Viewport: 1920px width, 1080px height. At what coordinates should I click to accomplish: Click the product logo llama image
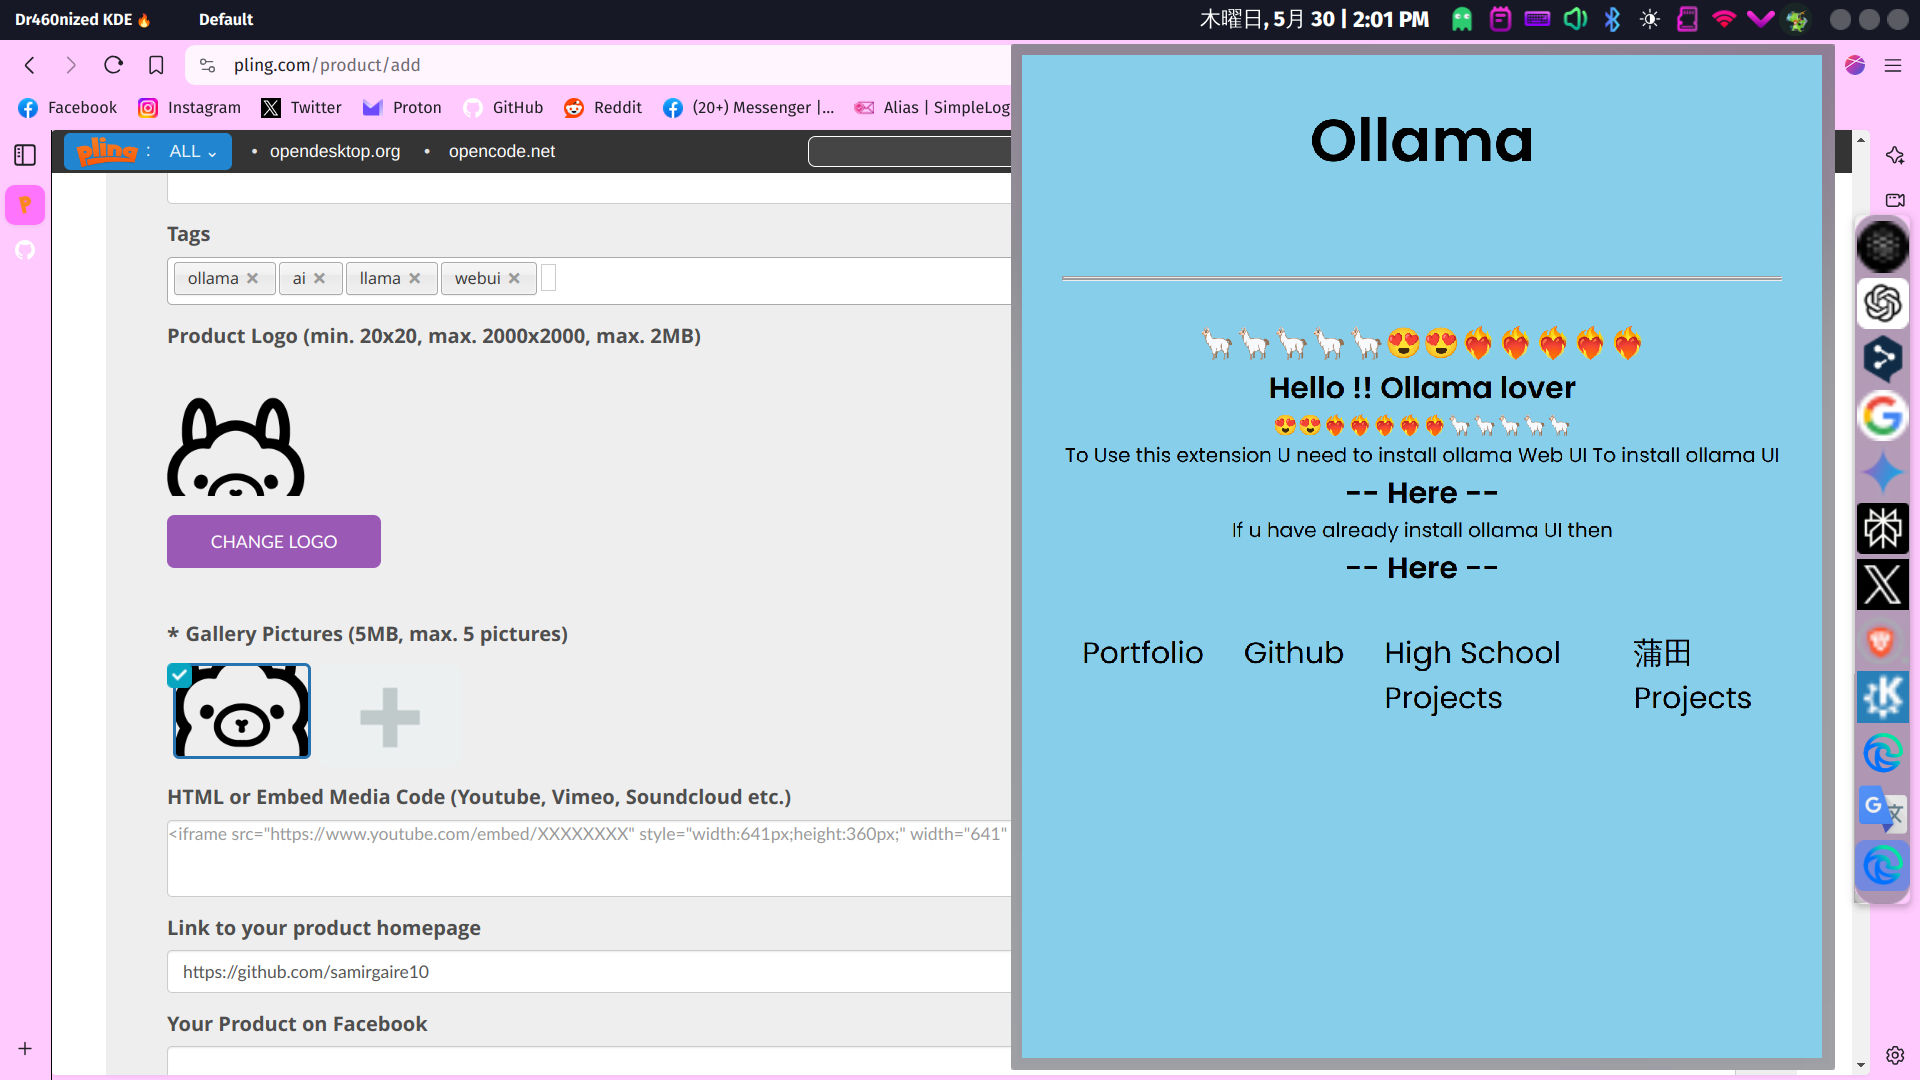pyautogui.click(x=236, y=445)
